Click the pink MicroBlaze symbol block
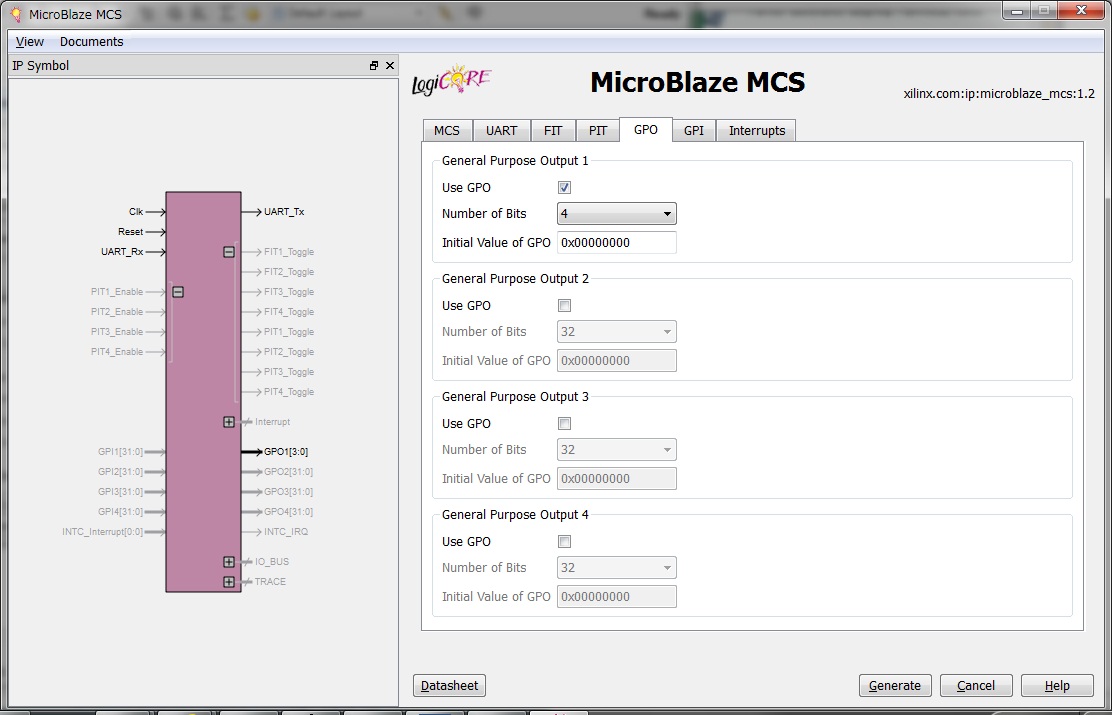 [x=204, y=392]
